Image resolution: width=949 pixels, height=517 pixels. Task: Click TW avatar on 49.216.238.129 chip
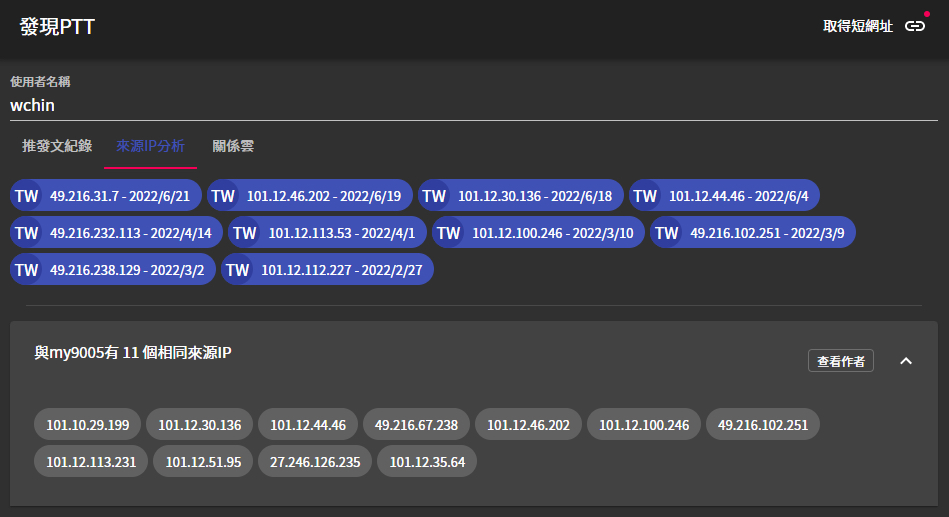click(27, 270)
